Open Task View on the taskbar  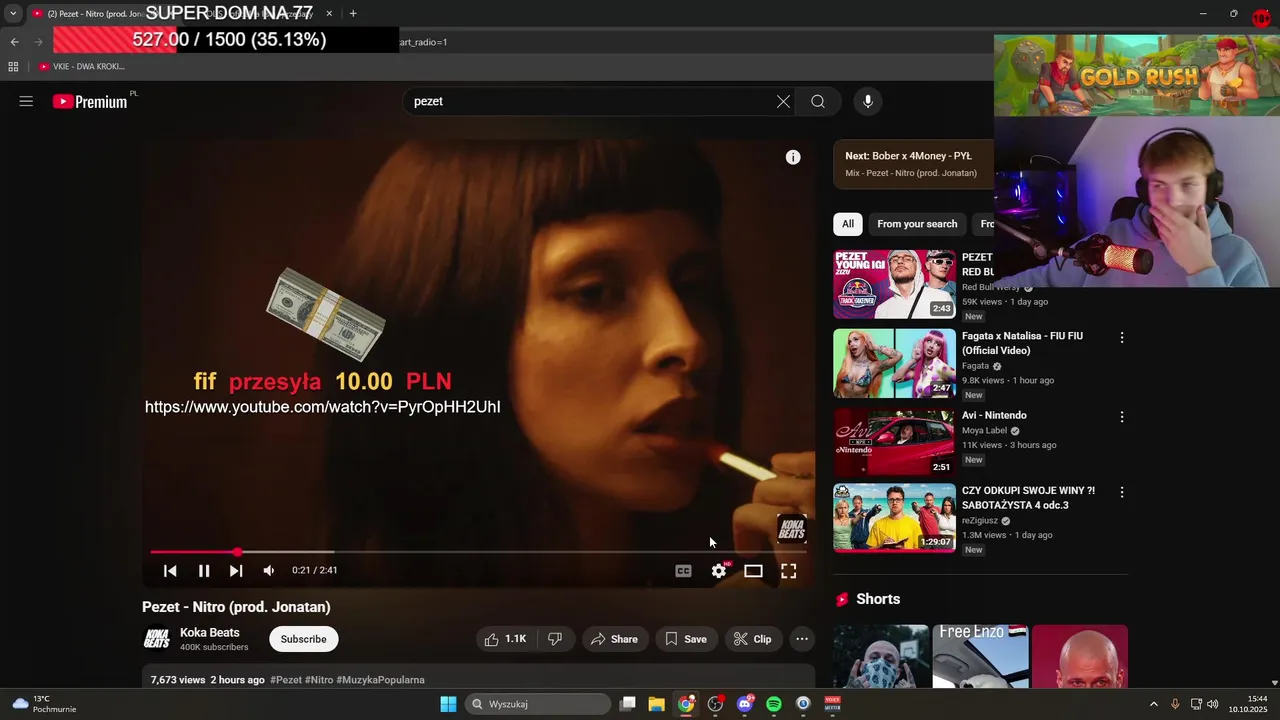pyautogui.click(x=628, y=704)
